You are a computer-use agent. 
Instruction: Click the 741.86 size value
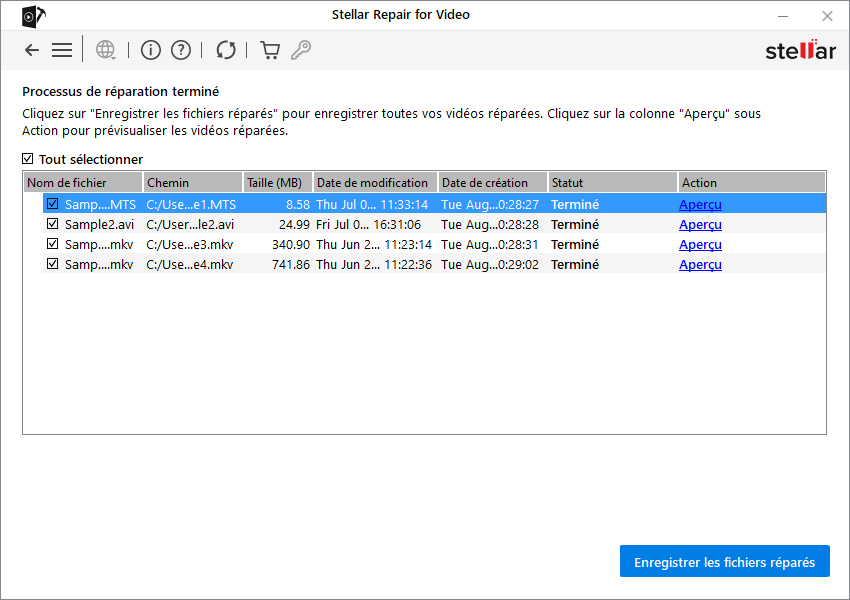(x=291, y=265)
